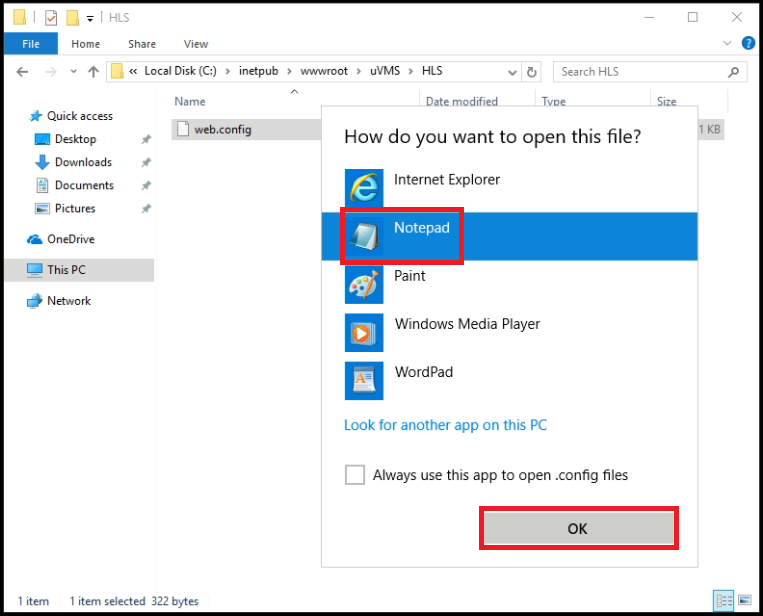Screen dimensions: 763x616
Task: Expand the address bar history dropdown
Action: (511, 72)
